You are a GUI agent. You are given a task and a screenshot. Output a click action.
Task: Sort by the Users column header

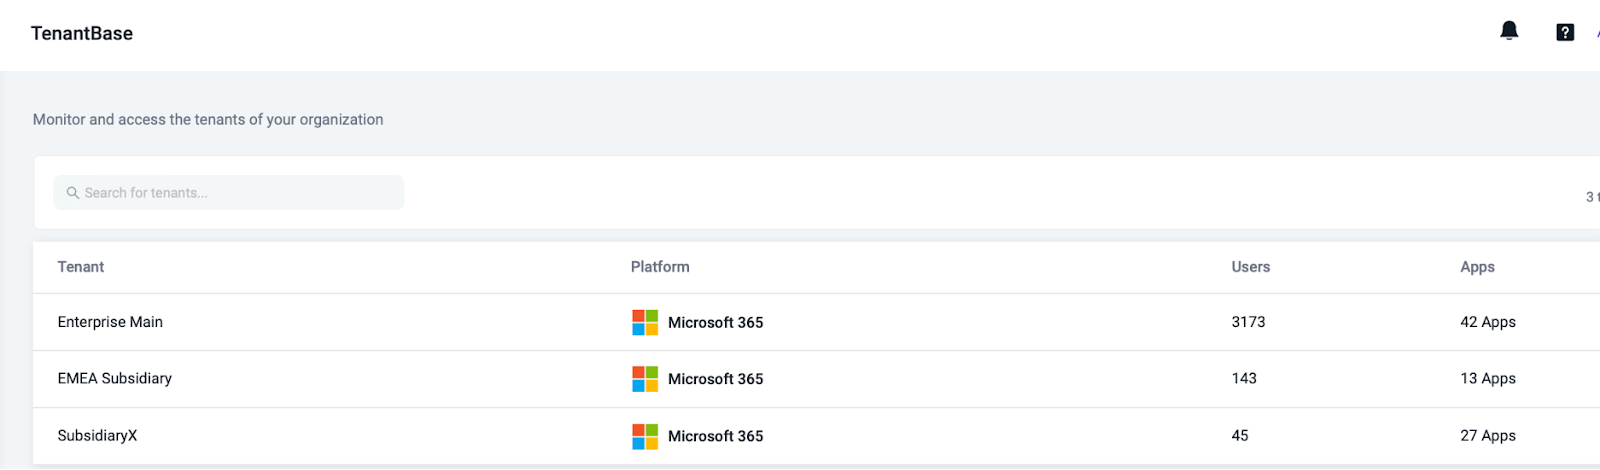click(1251, 267)
